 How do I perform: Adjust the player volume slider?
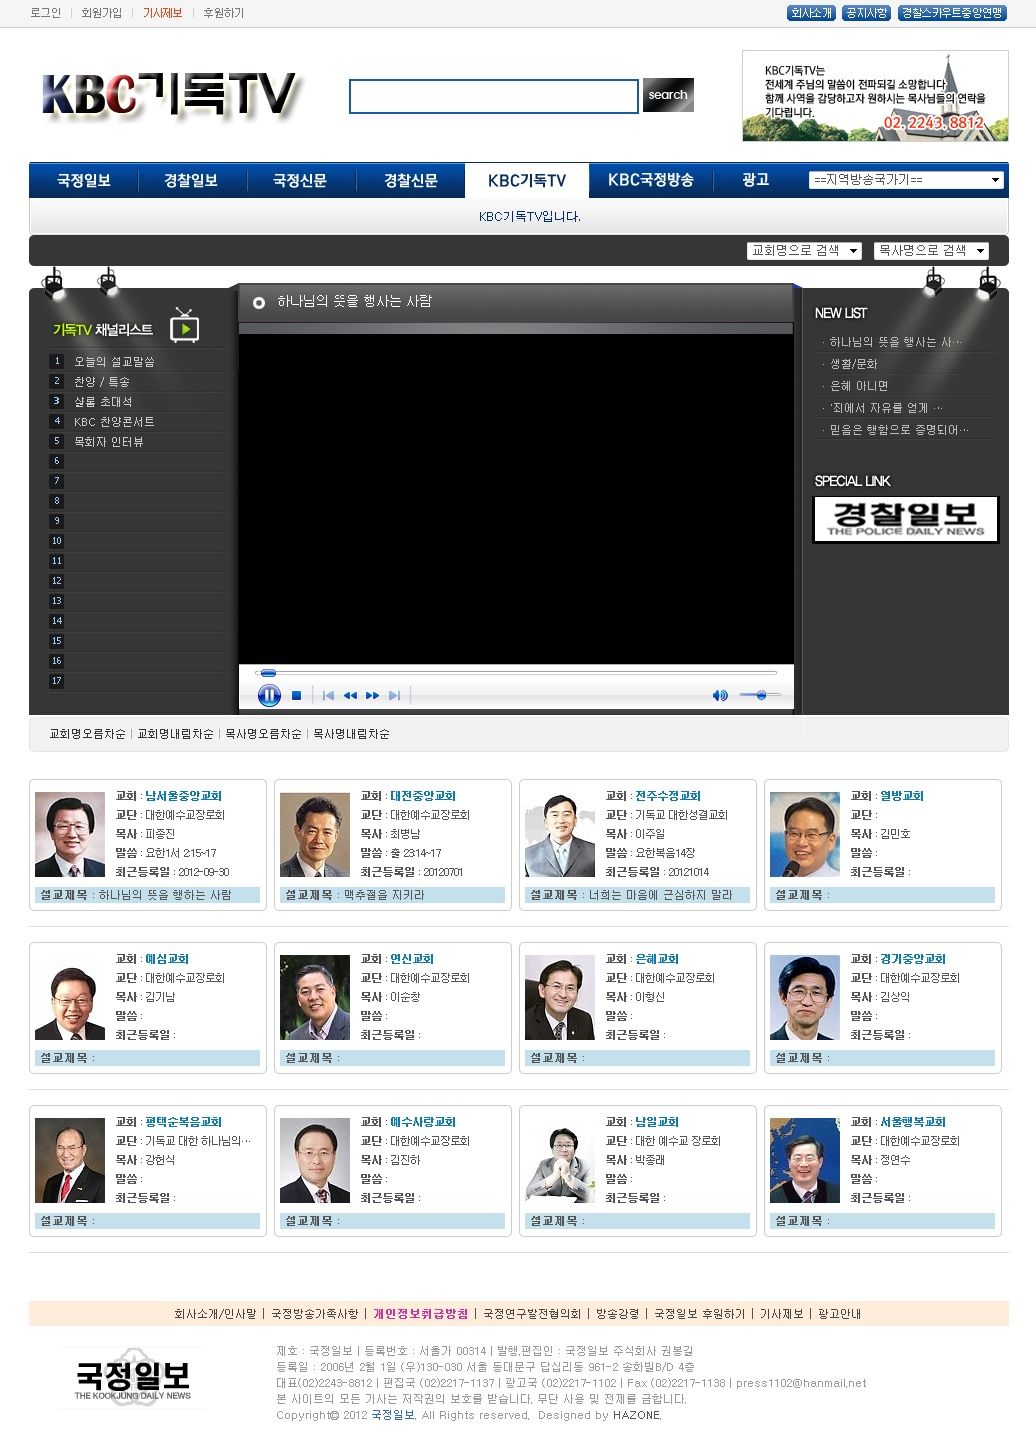[760, 694]
